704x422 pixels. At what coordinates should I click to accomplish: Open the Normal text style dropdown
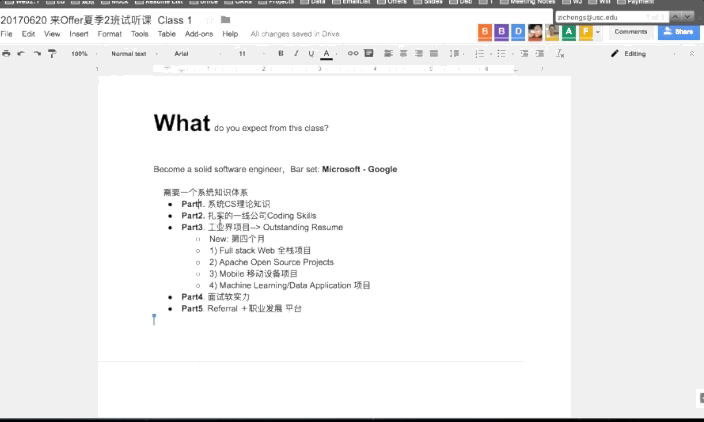coord(134,53)
